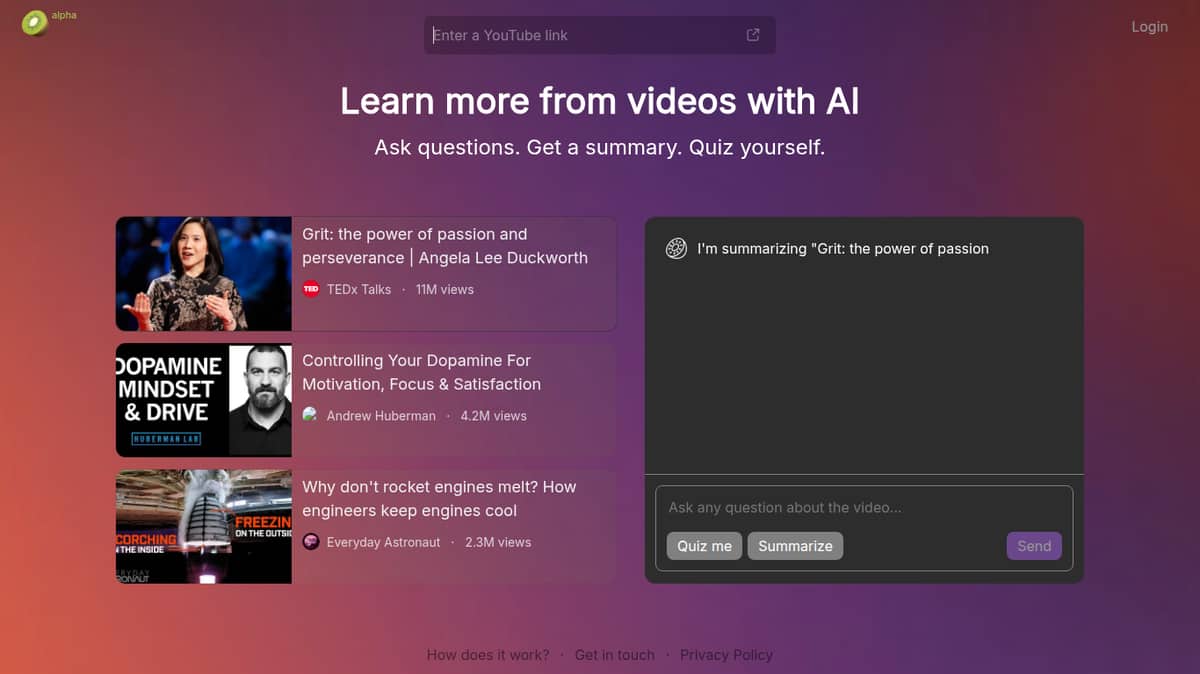
Task: Click the Andrew Huberman channel avatar
Action: [311, 415]
